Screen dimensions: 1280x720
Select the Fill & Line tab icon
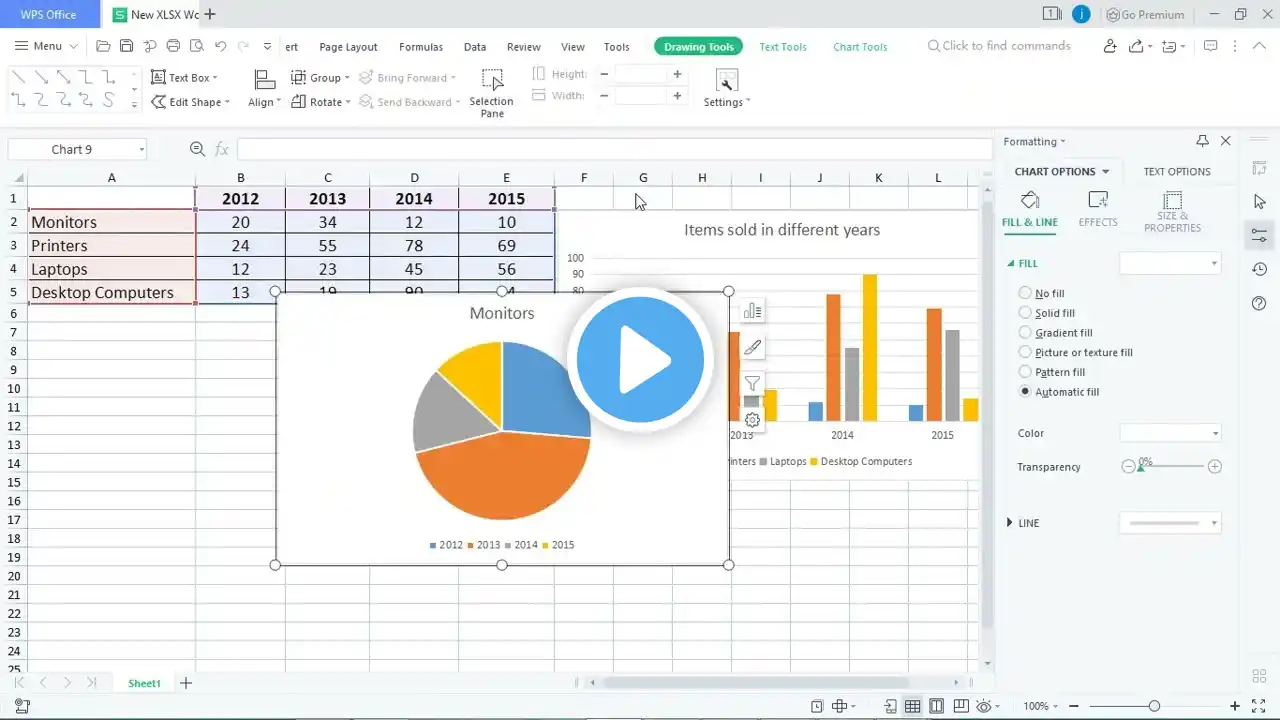pyautogui.click(x=1030, y=200)
